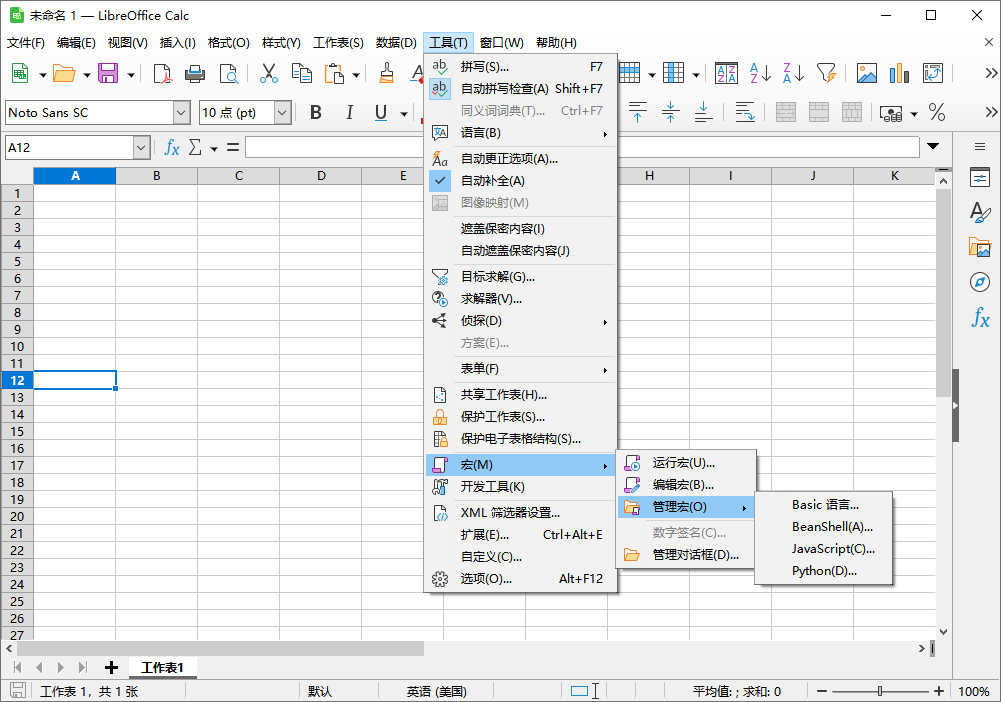Image resolution: width=1001 pixels, height=702 pixels.
Task: Open 表单(F) submenu
Action: coord(521,369)
